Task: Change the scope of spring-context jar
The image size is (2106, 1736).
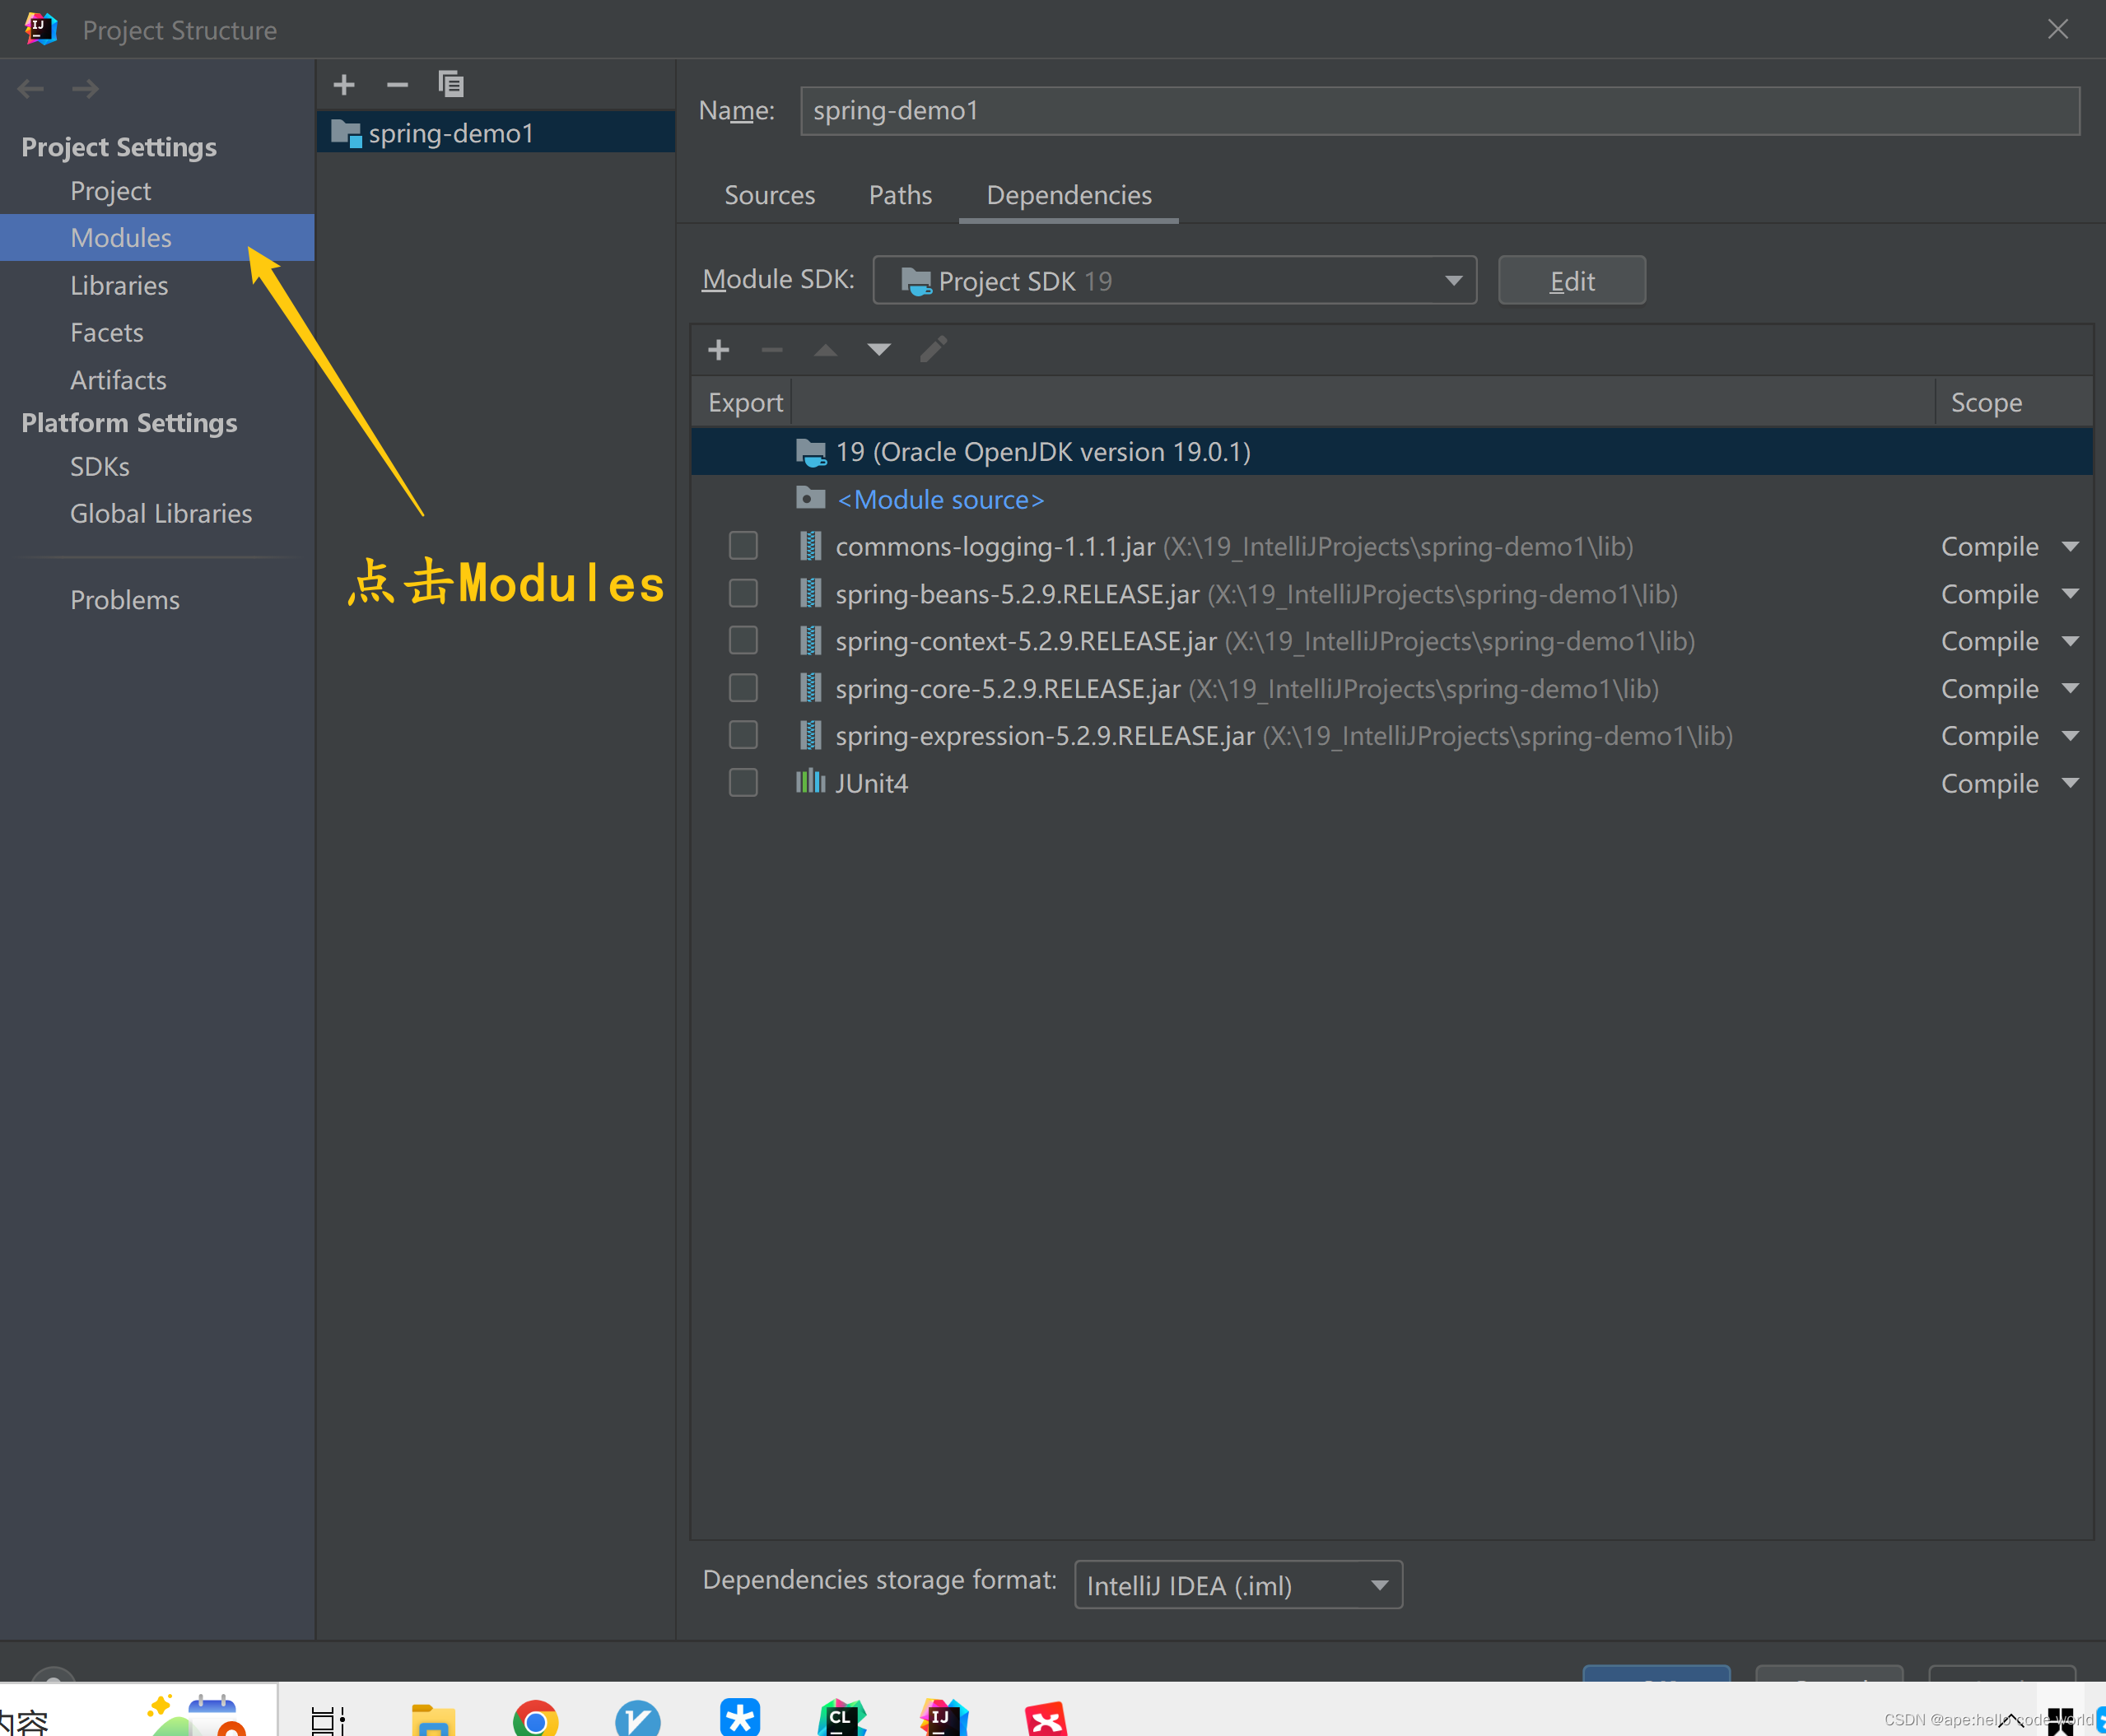Action: [2010, 641]
